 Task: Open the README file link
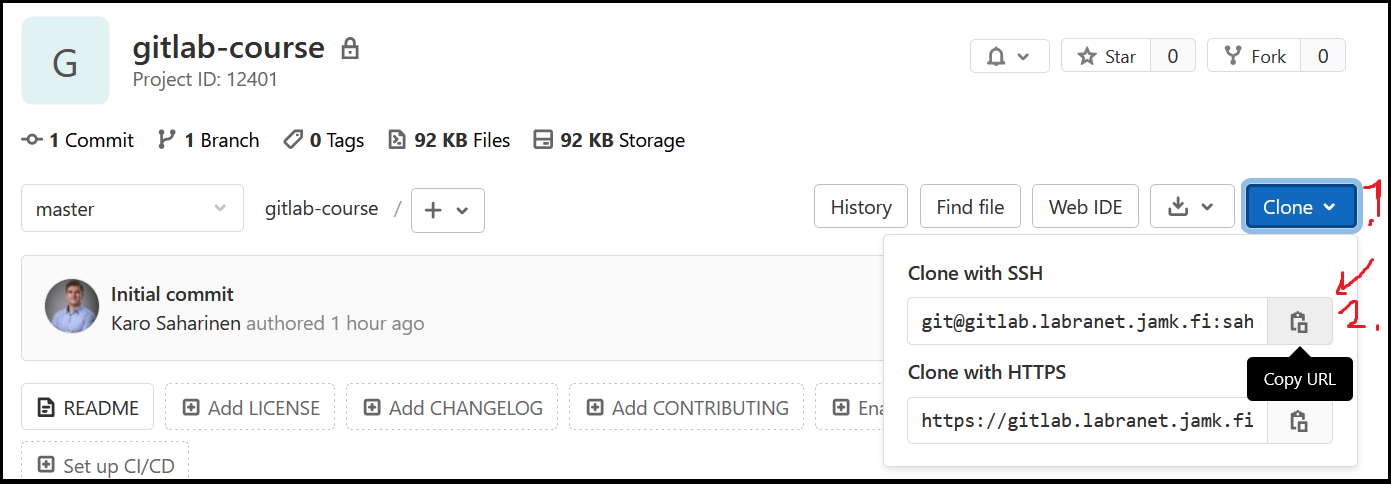[x=87, y=407]
